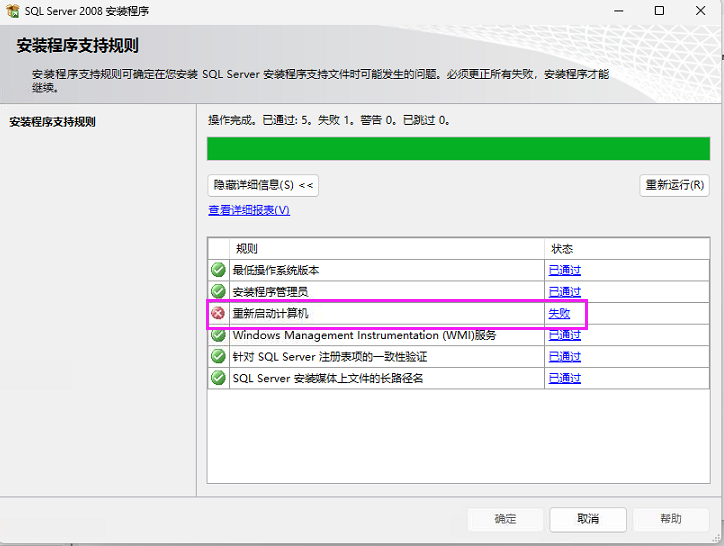Select SQL Server 安装媒体上文件的长路径名 text

pos(328,378)
